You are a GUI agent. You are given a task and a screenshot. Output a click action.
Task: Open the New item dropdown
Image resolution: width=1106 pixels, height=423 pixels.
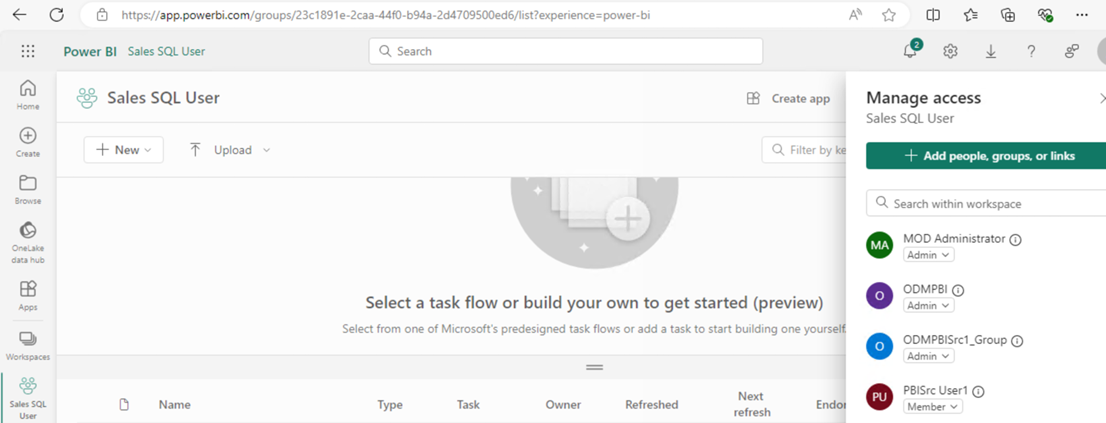[x=123, y=149]
